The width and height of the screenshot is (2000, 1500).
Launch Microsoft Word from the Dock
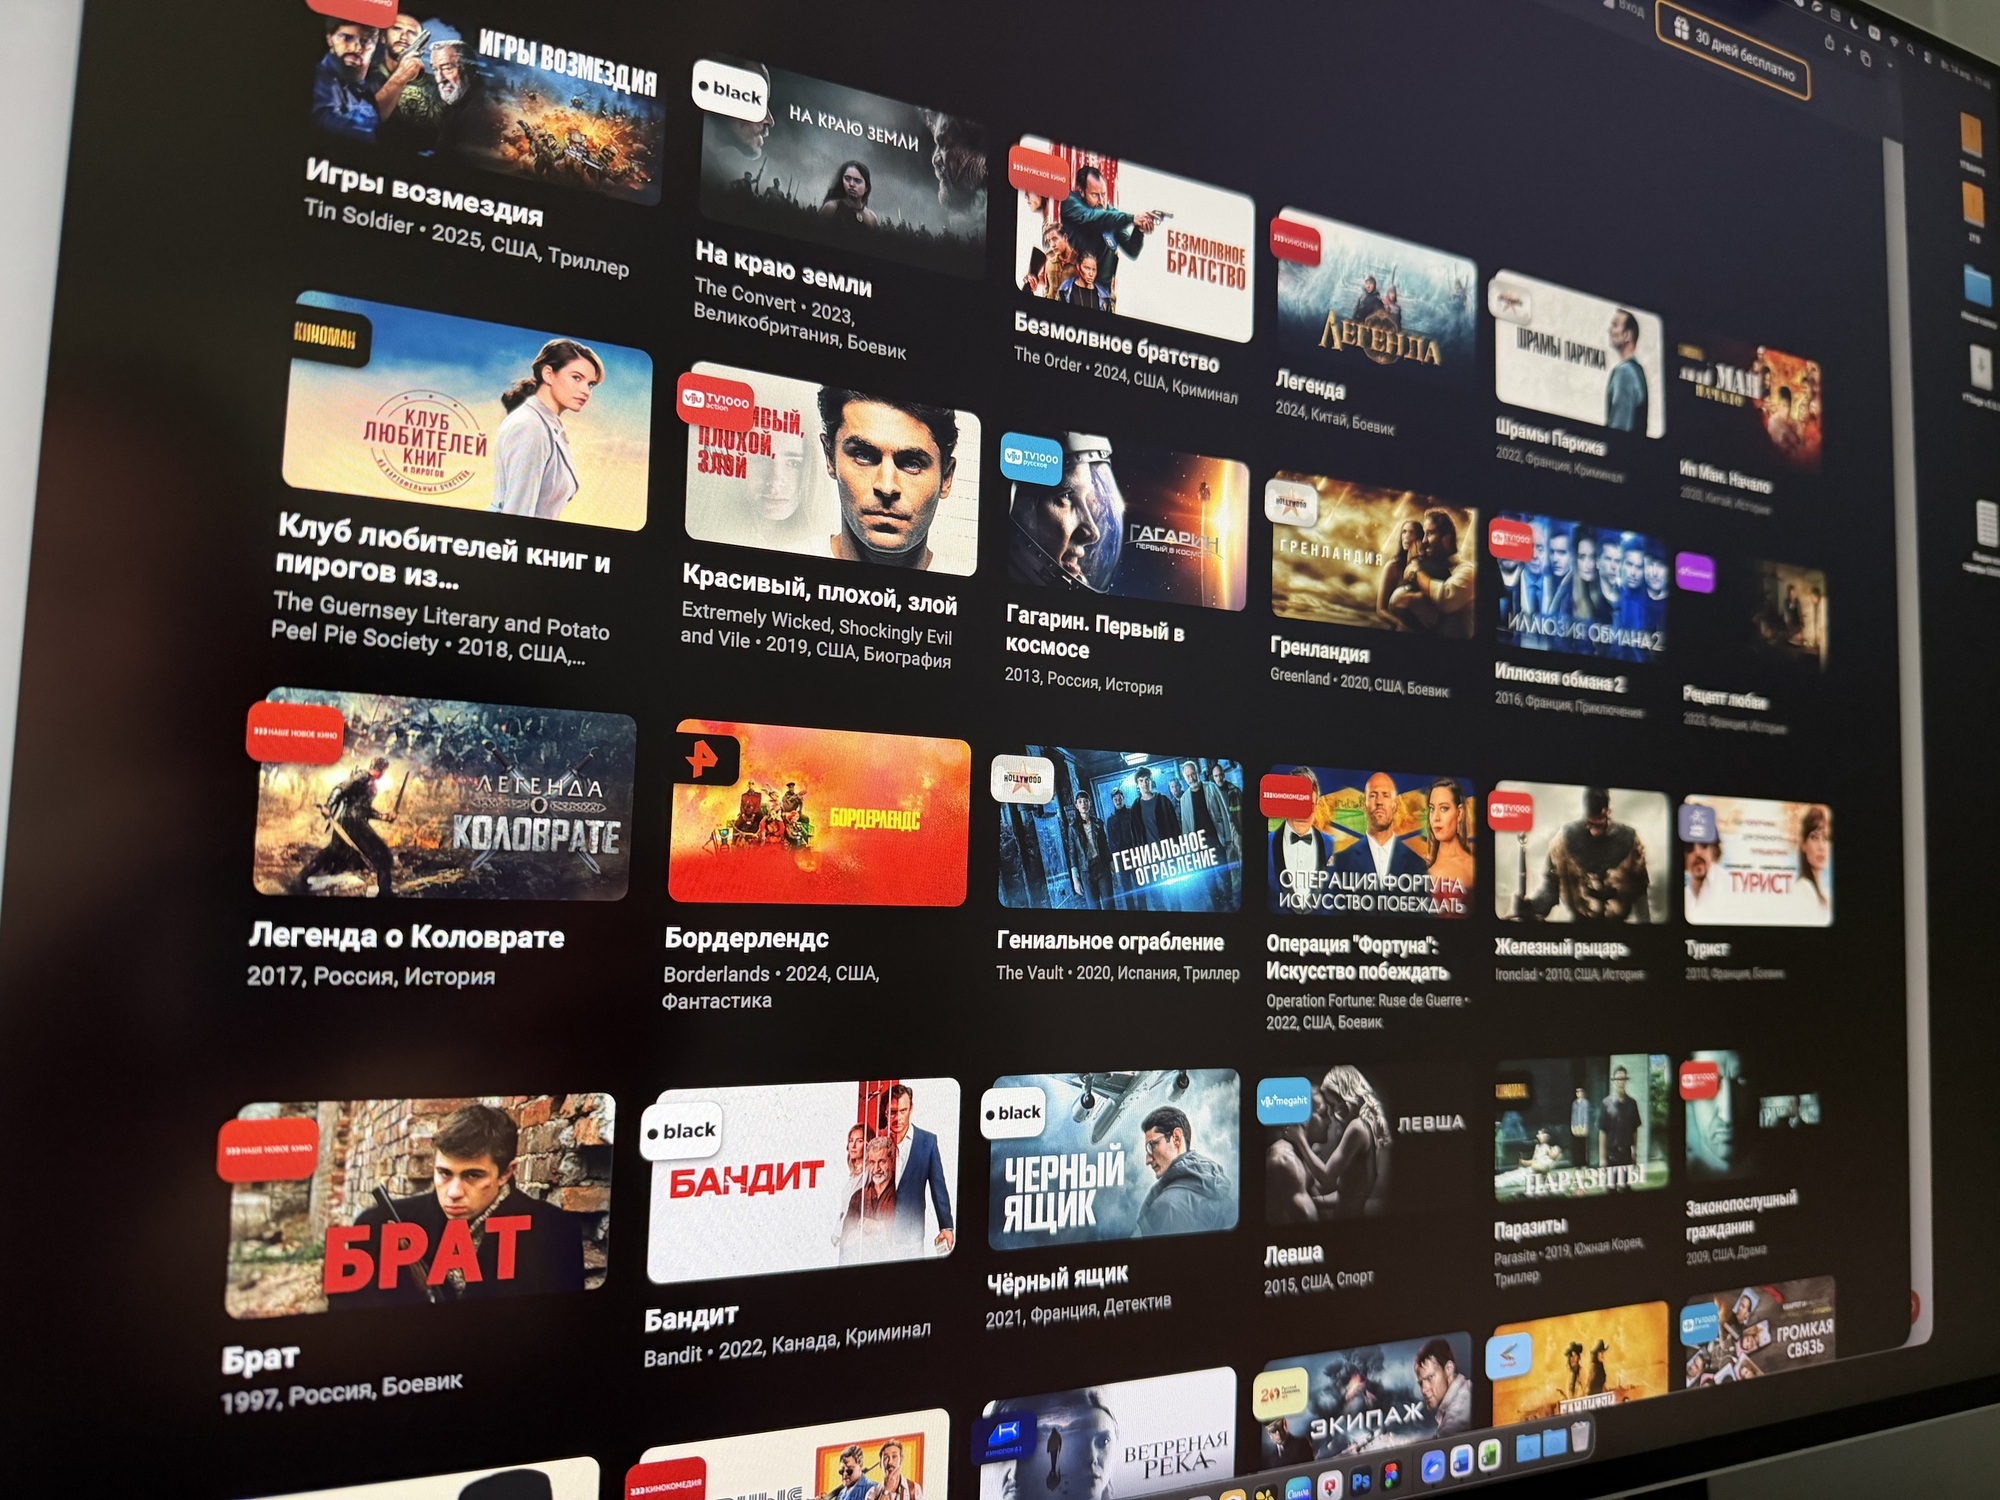pos(1461,1462)
